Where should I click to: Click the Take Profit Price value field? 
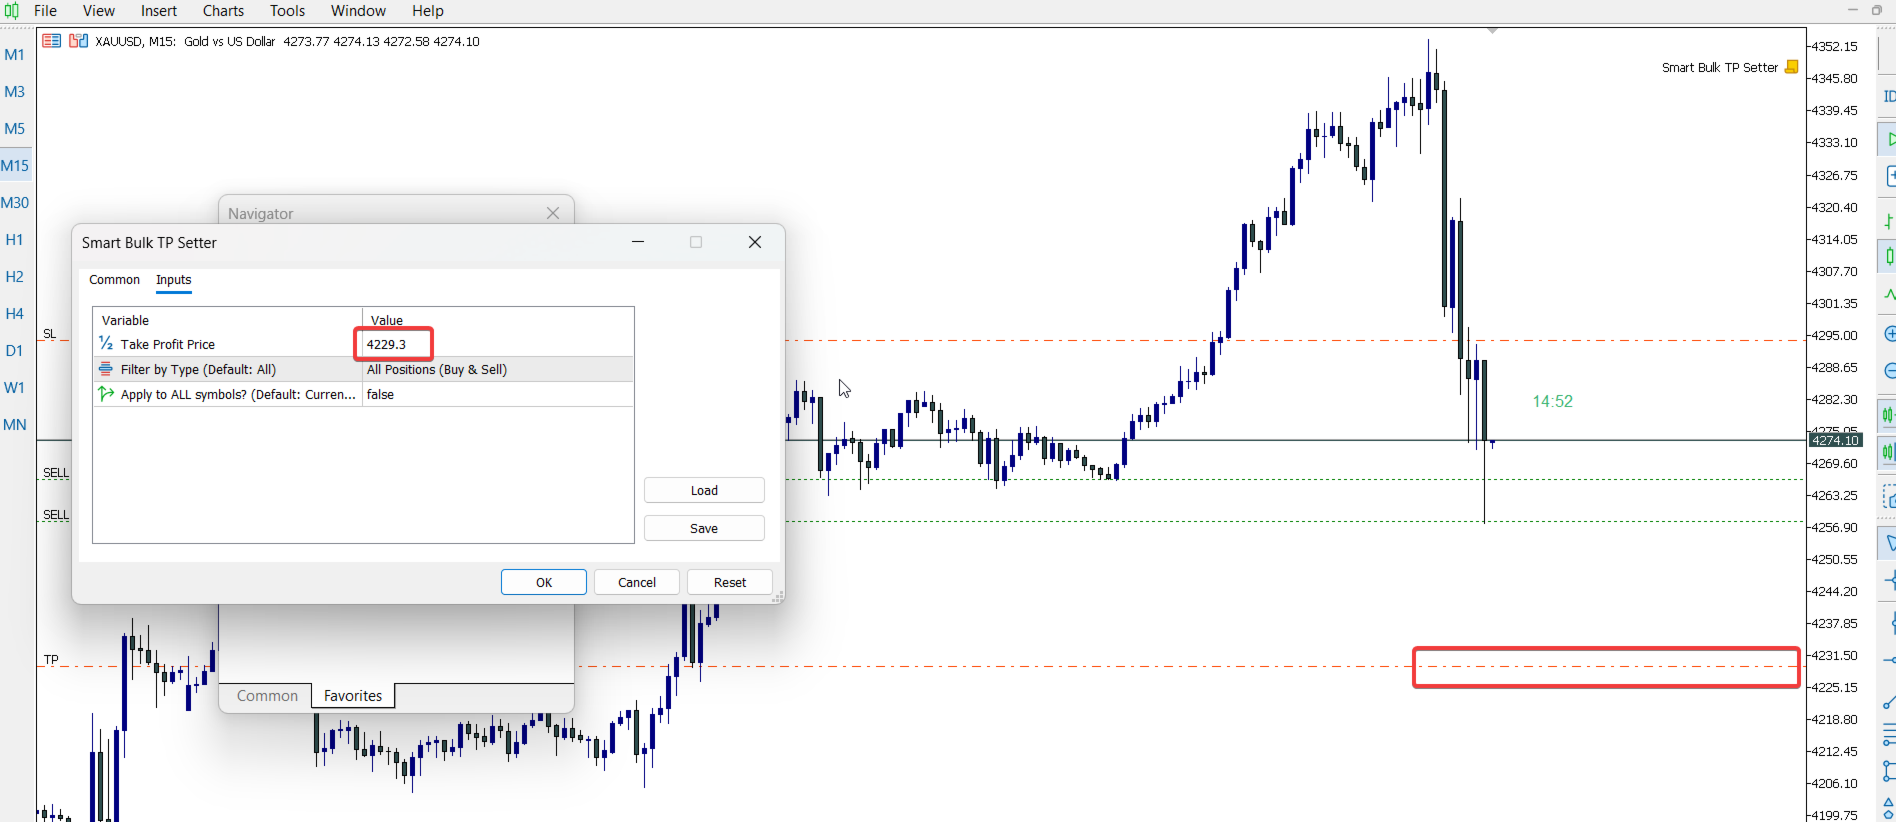point(394,344)
